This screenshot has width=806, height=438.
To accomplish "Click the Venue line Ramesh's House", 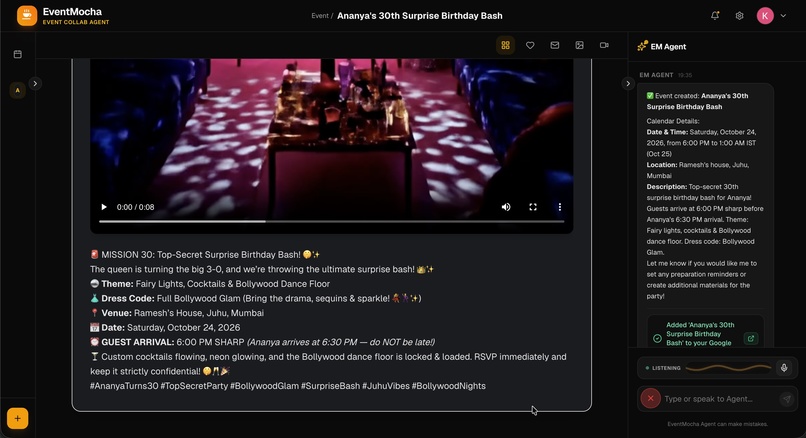I will 177,313.
